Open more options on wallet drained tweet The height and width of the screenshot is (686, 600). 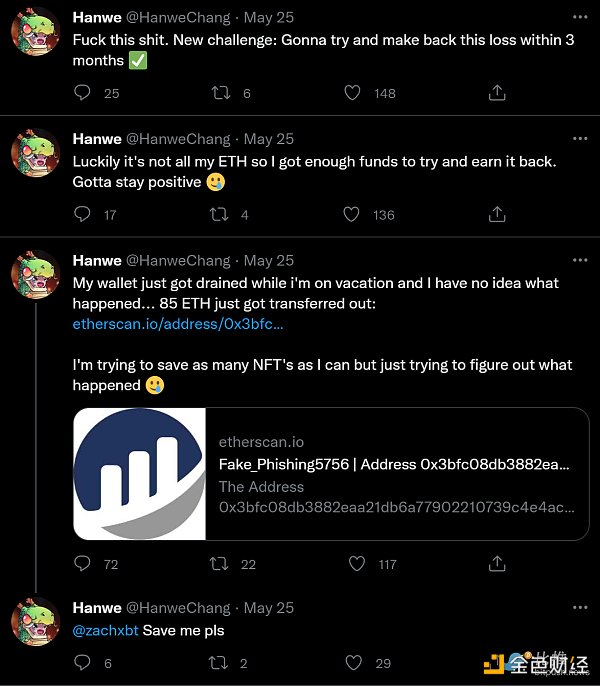(579, 260)
